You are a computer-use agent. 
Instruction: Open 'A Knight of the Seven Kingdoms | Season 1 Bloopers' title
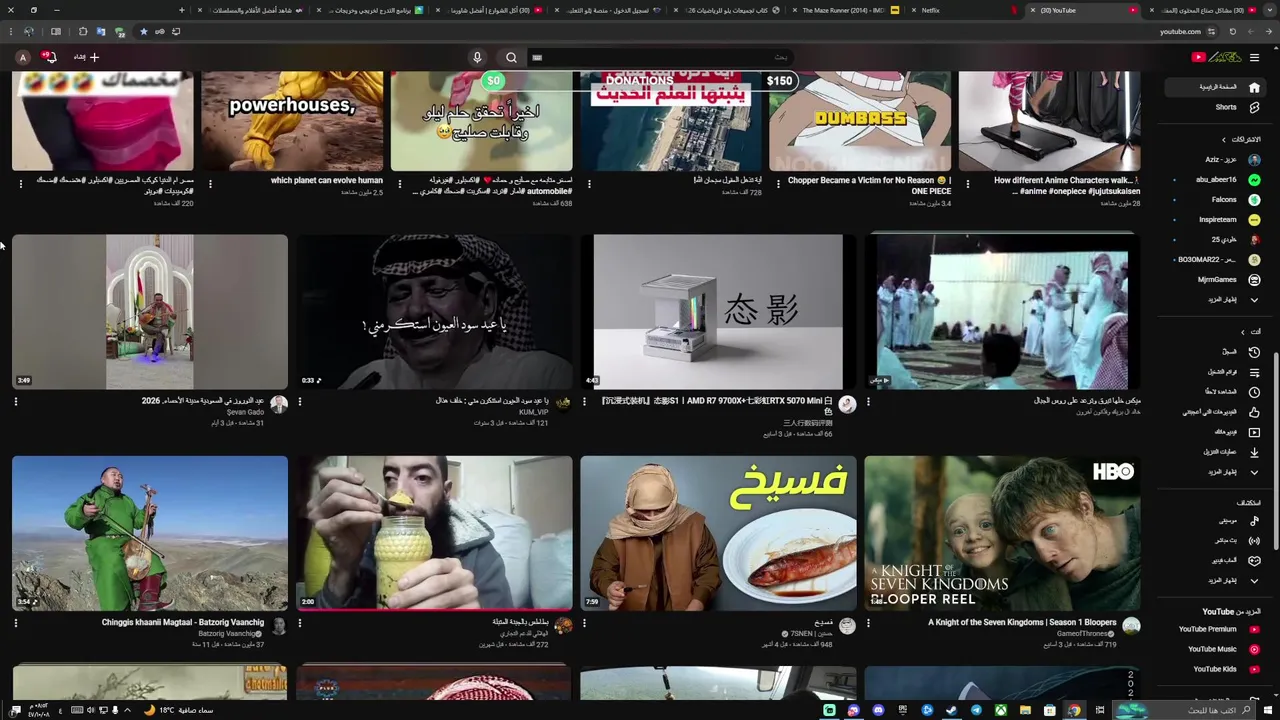1022,622
